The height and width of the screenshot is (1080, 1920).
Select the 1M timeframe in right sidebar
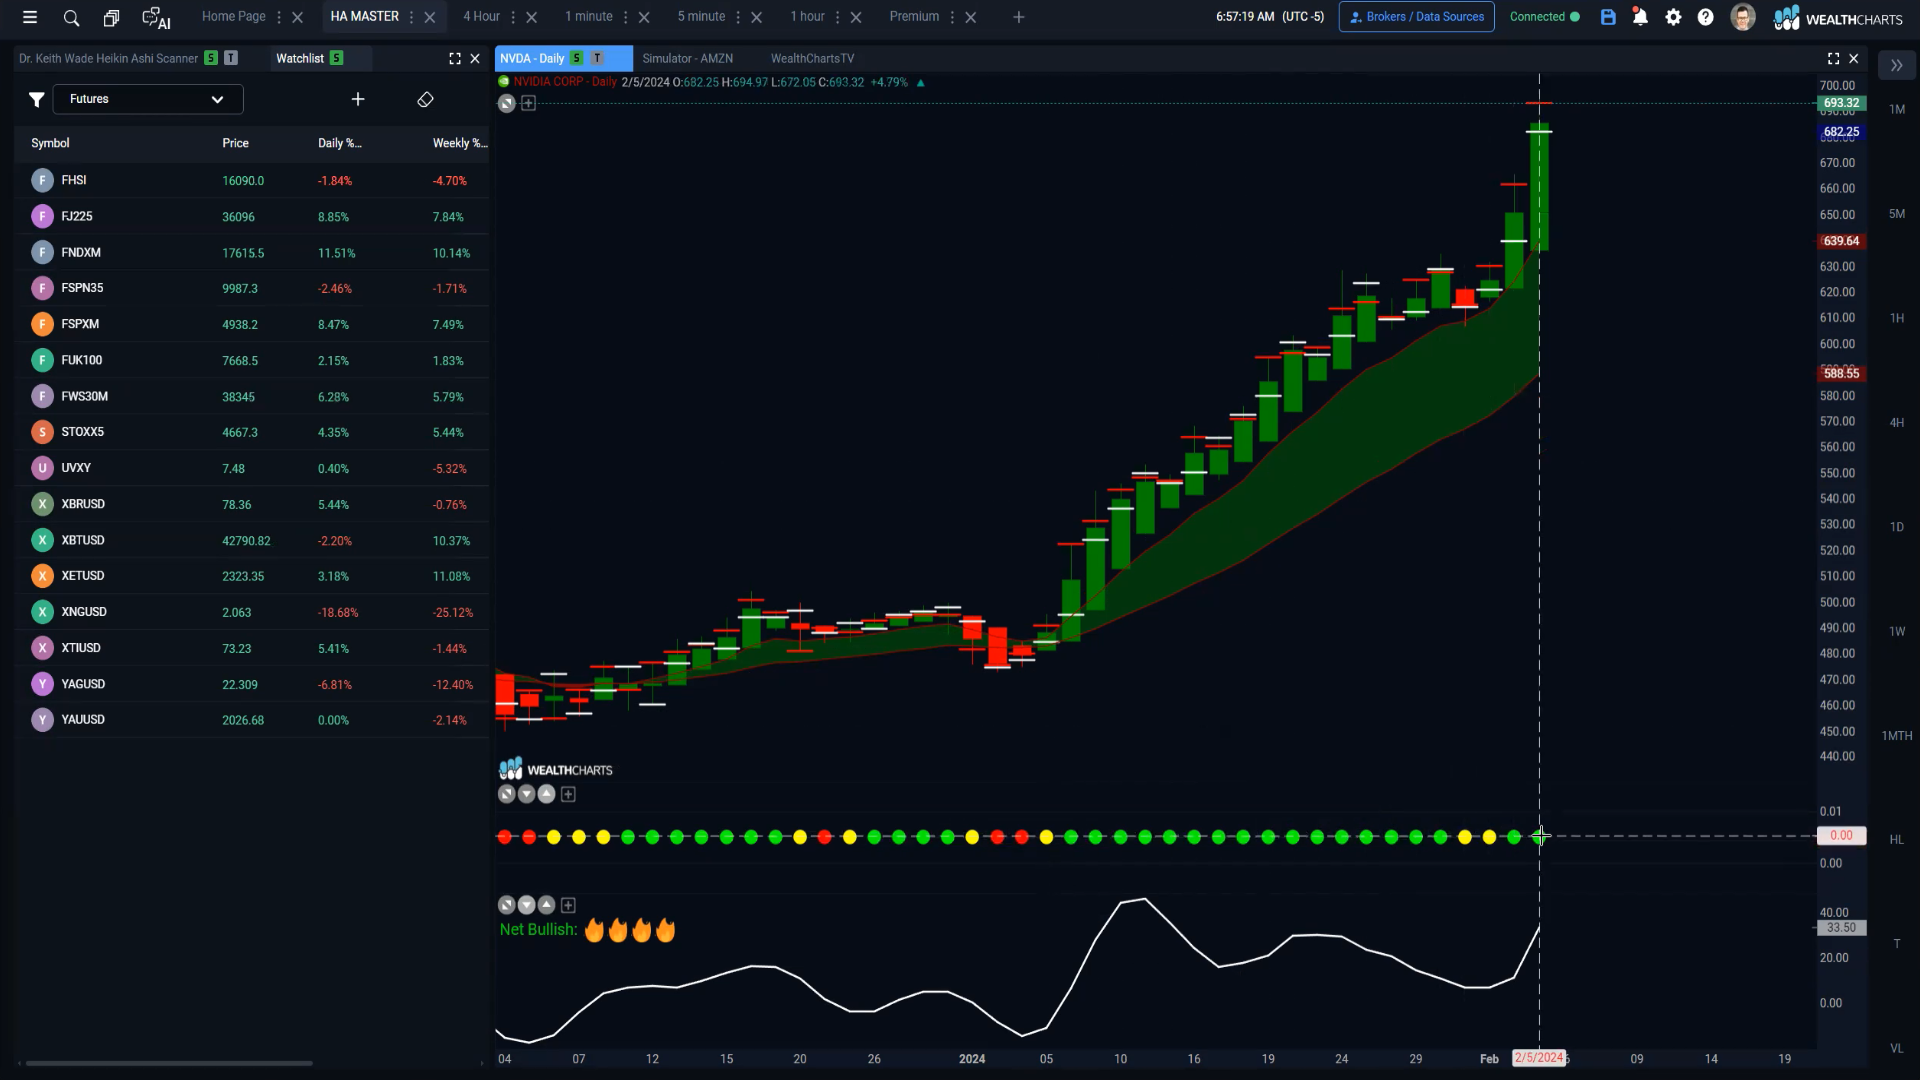pyautogui.click(x=1897, y=109)
